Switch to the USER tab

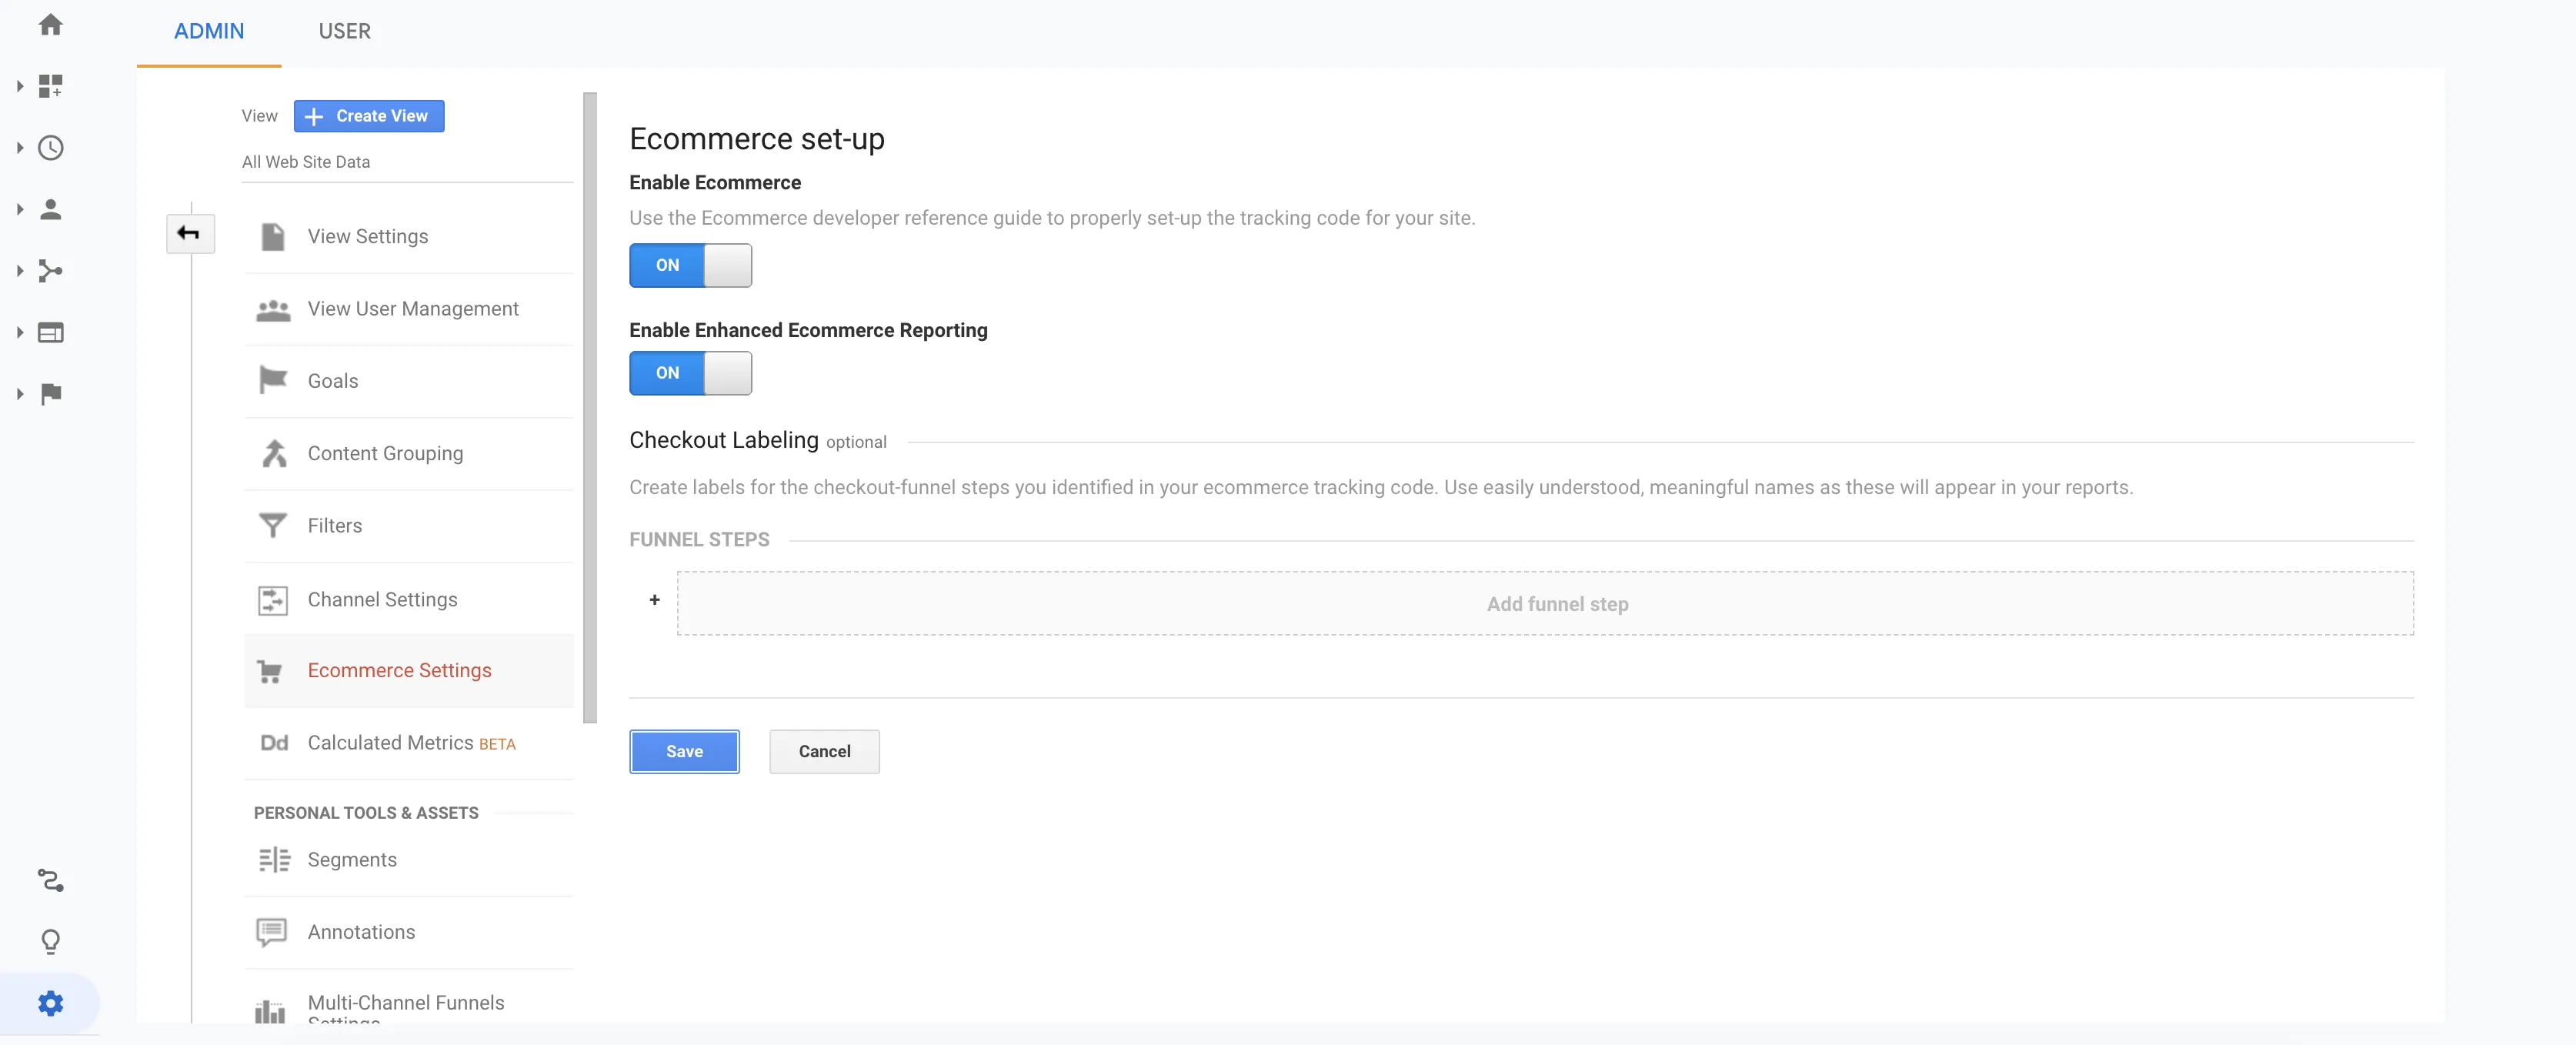pos(344,31)
